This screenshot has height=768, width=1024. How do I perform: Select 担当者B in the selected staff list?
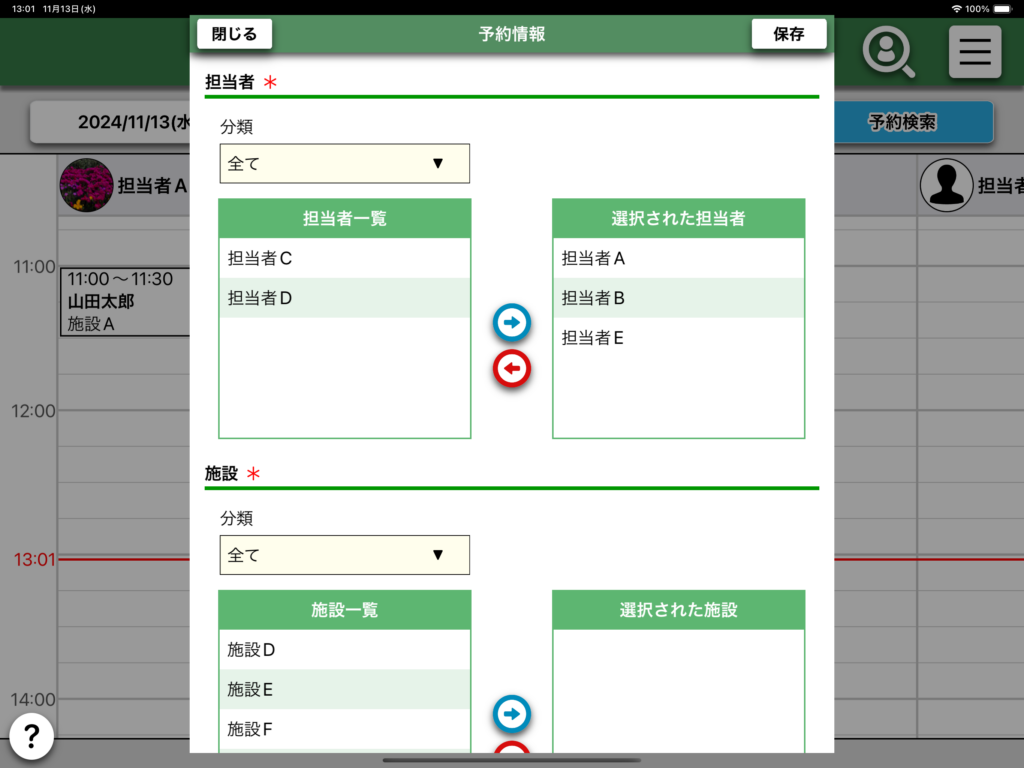click(x=678, y=298)
